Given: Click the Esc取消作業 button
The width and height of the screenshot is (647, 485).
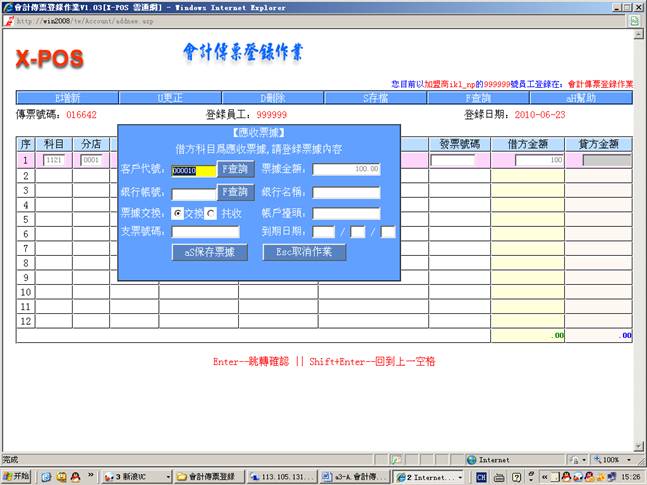Looking at the screenshot, I should (x=311, y=252).
